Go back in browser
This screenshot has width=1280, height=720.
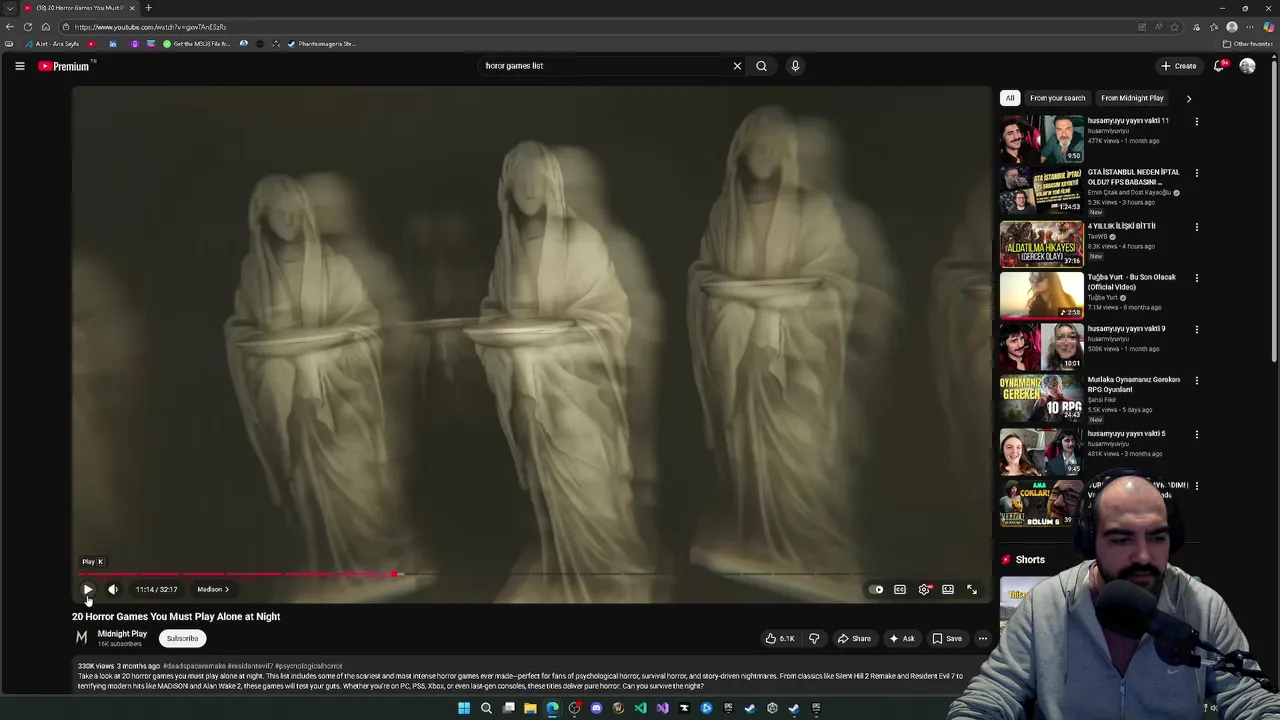pyautogui.click(x=10, y=27)
